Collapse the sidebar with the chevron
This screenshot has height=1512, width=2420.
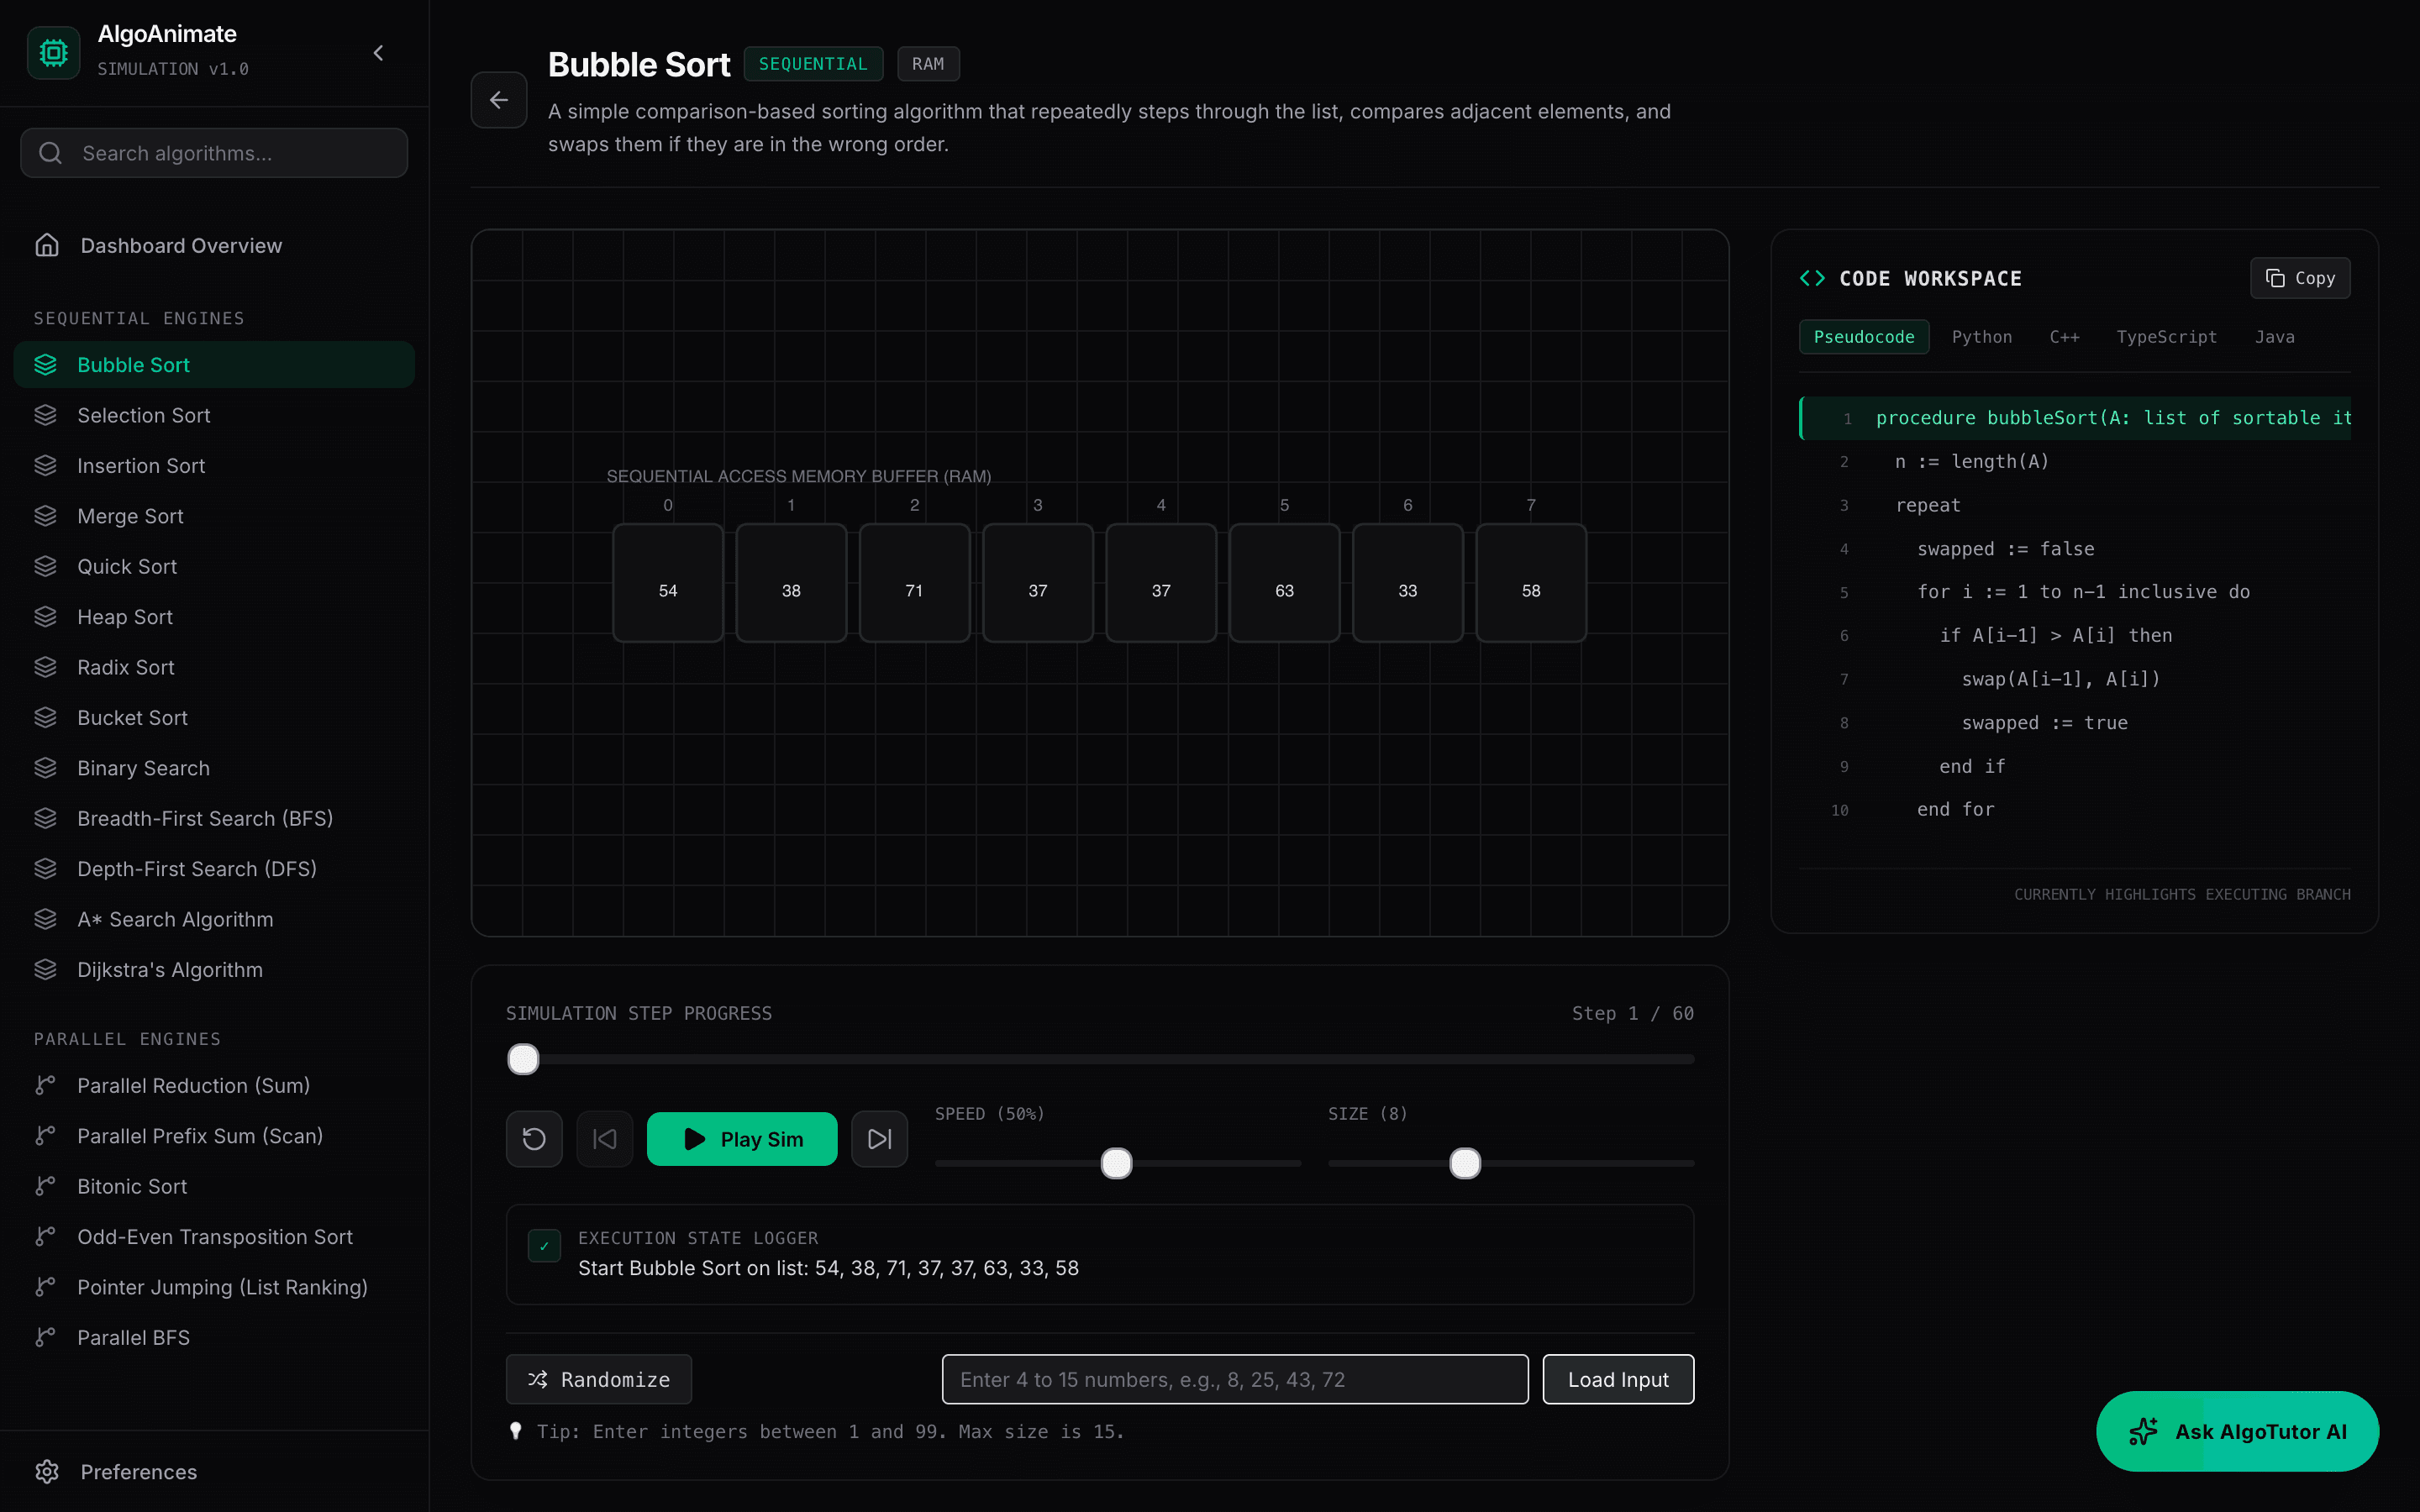(378, 53)
